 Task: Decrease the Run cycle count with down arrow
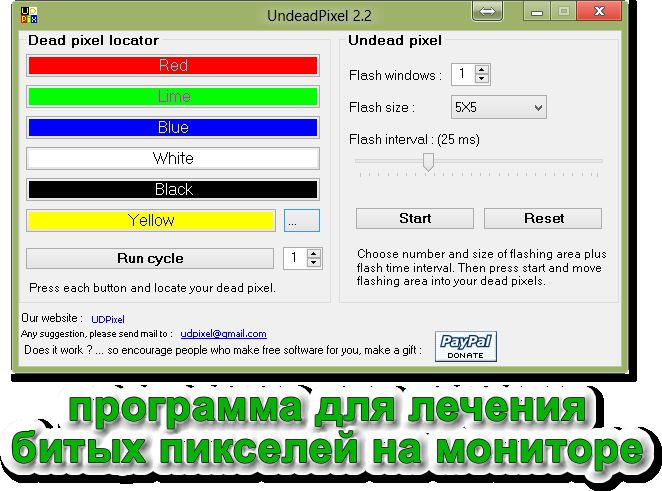coord(314,263)
